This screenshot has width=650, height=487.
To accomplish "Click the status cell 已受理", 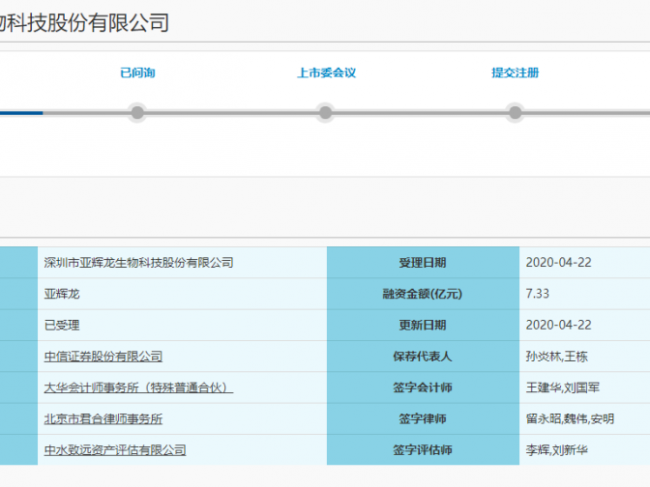I will tap(182, 325).
